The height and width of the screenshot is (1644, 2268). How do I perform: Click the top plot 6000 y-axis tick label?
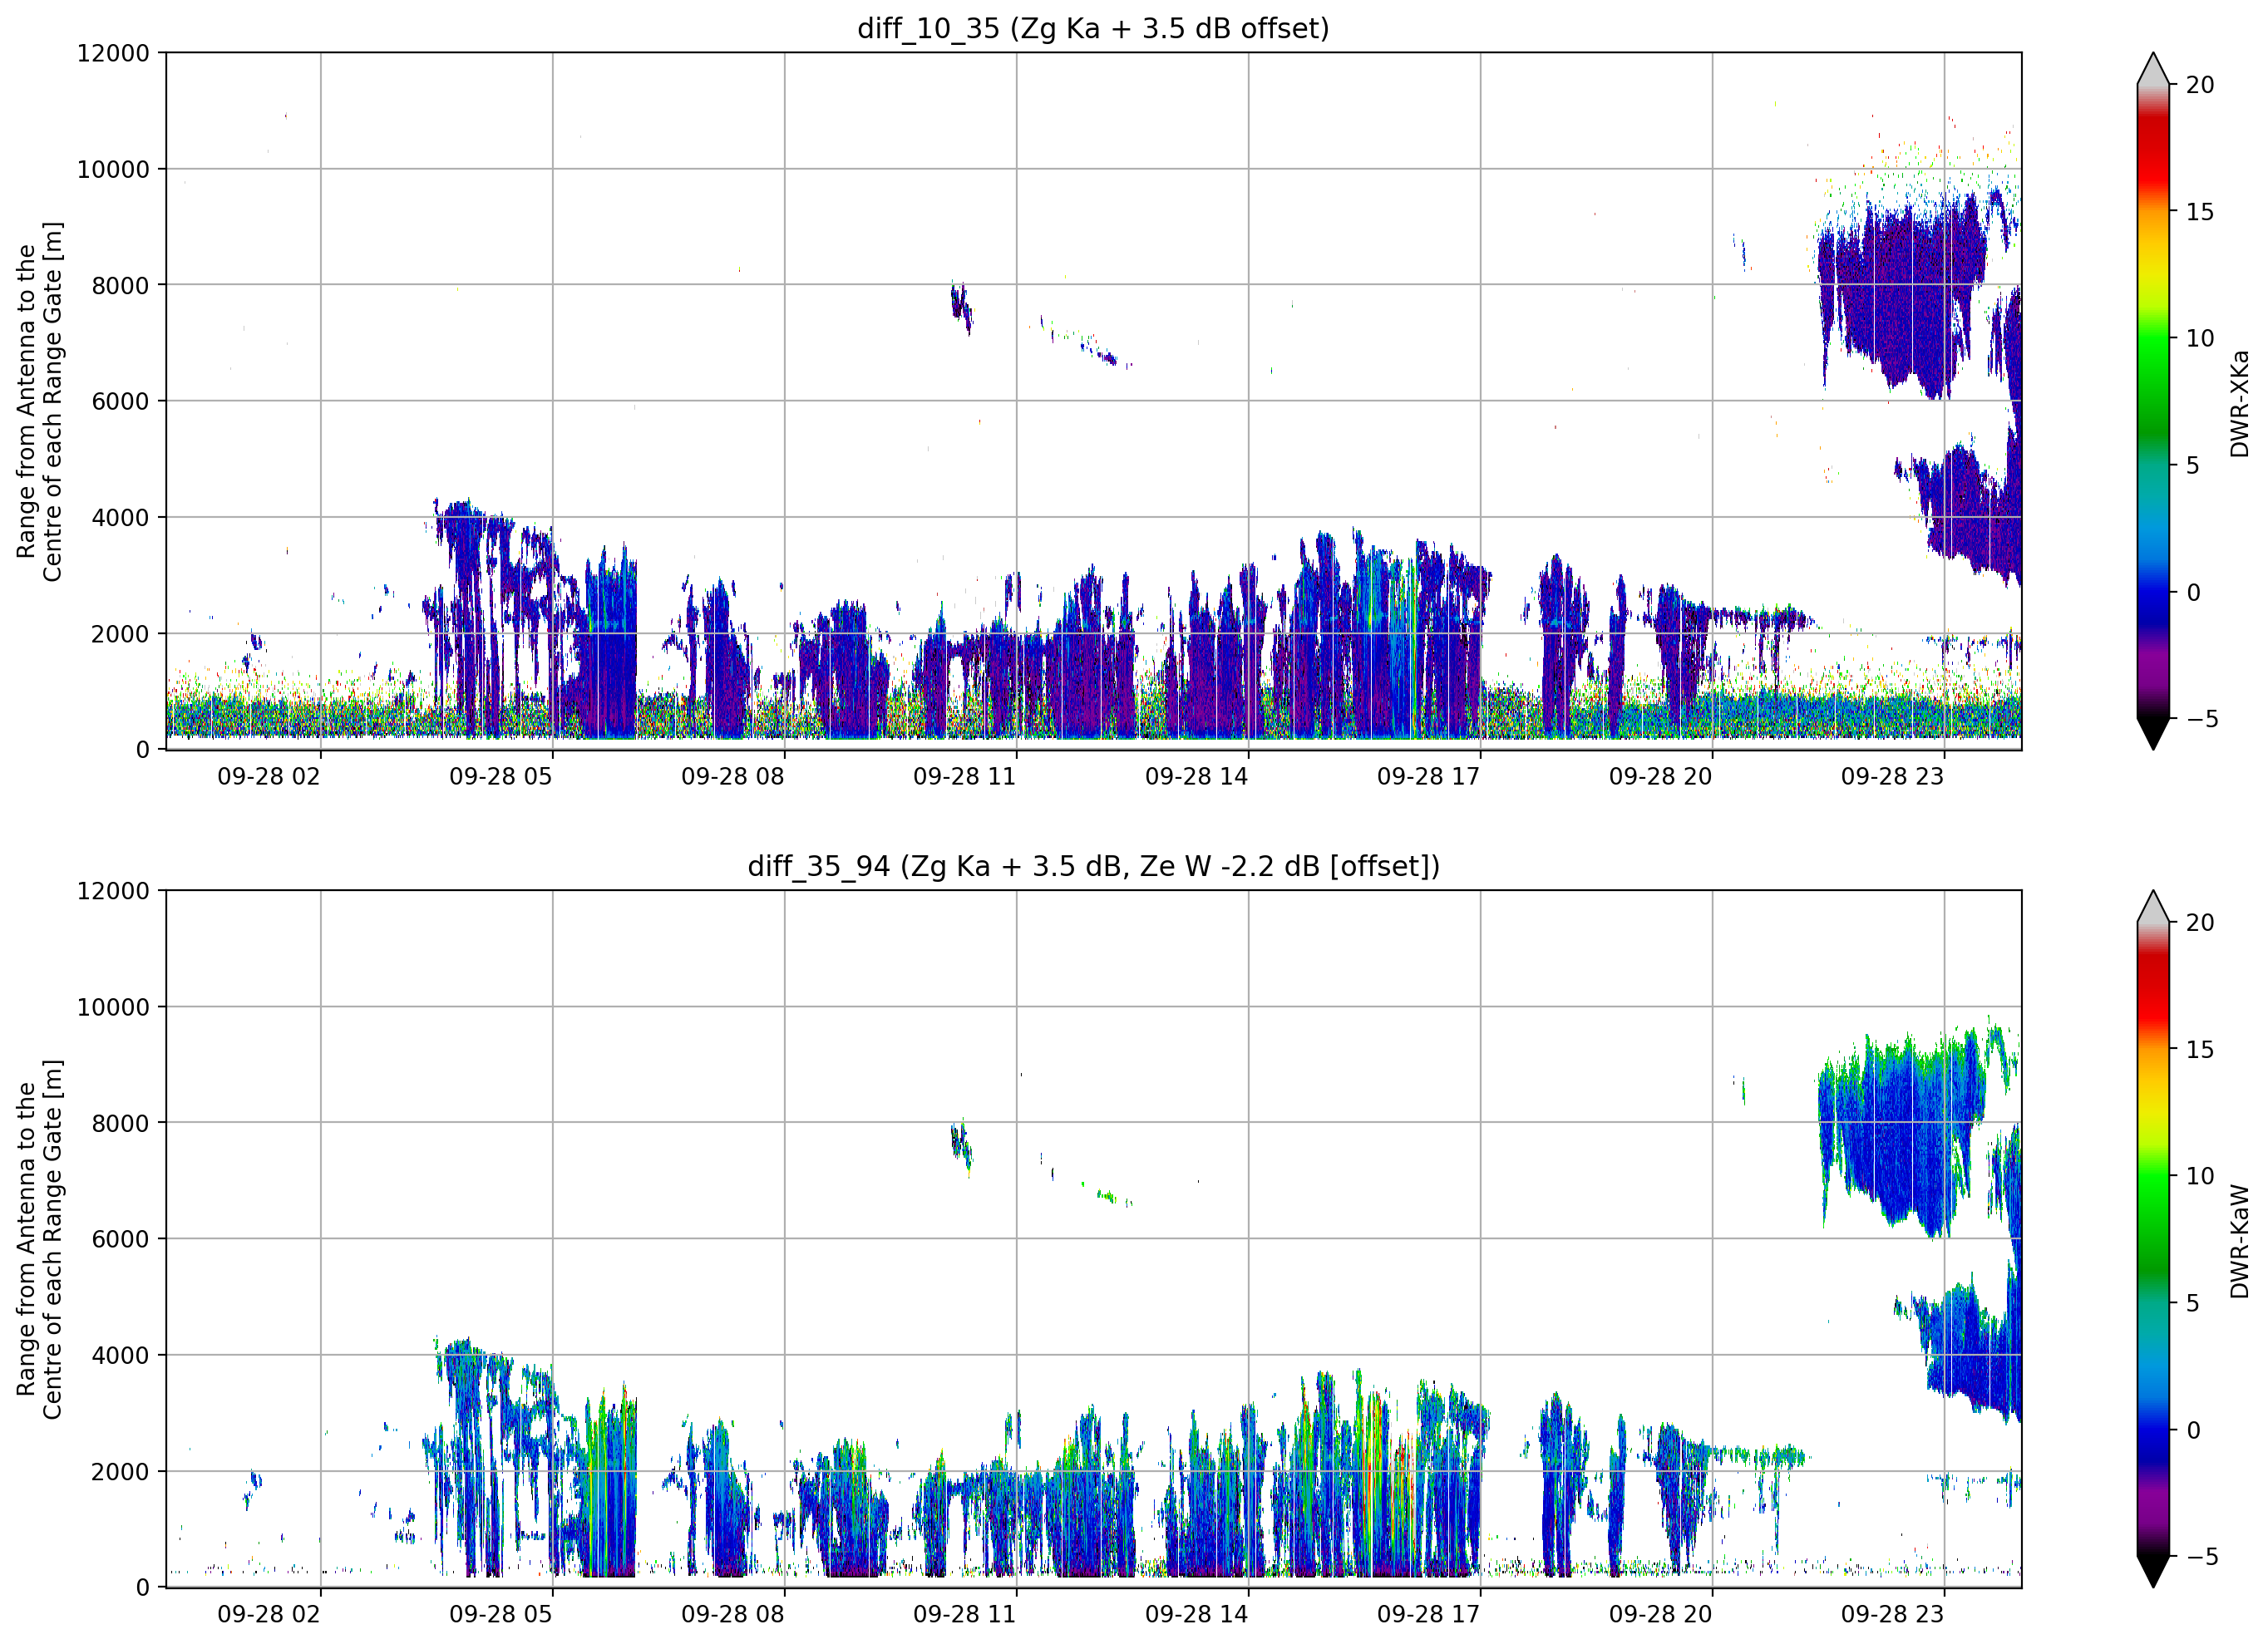click(120, 401)
